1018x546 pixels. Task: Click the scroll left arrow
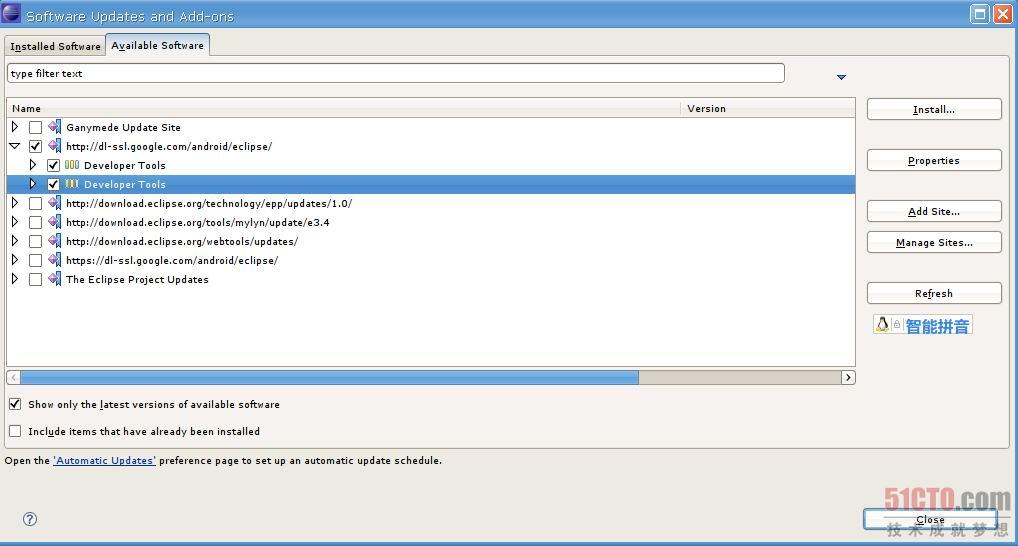13,377
